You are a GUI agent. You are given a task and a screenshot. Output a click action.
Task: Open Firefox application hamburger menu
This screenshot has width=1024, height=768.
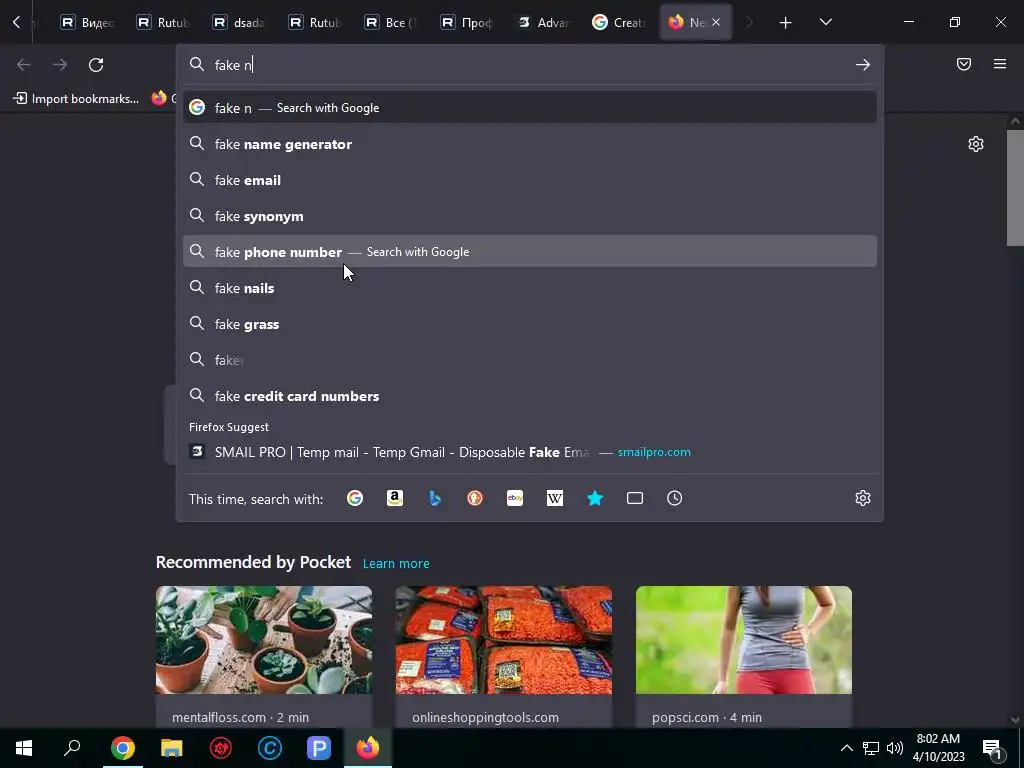tap(1000, 64)
